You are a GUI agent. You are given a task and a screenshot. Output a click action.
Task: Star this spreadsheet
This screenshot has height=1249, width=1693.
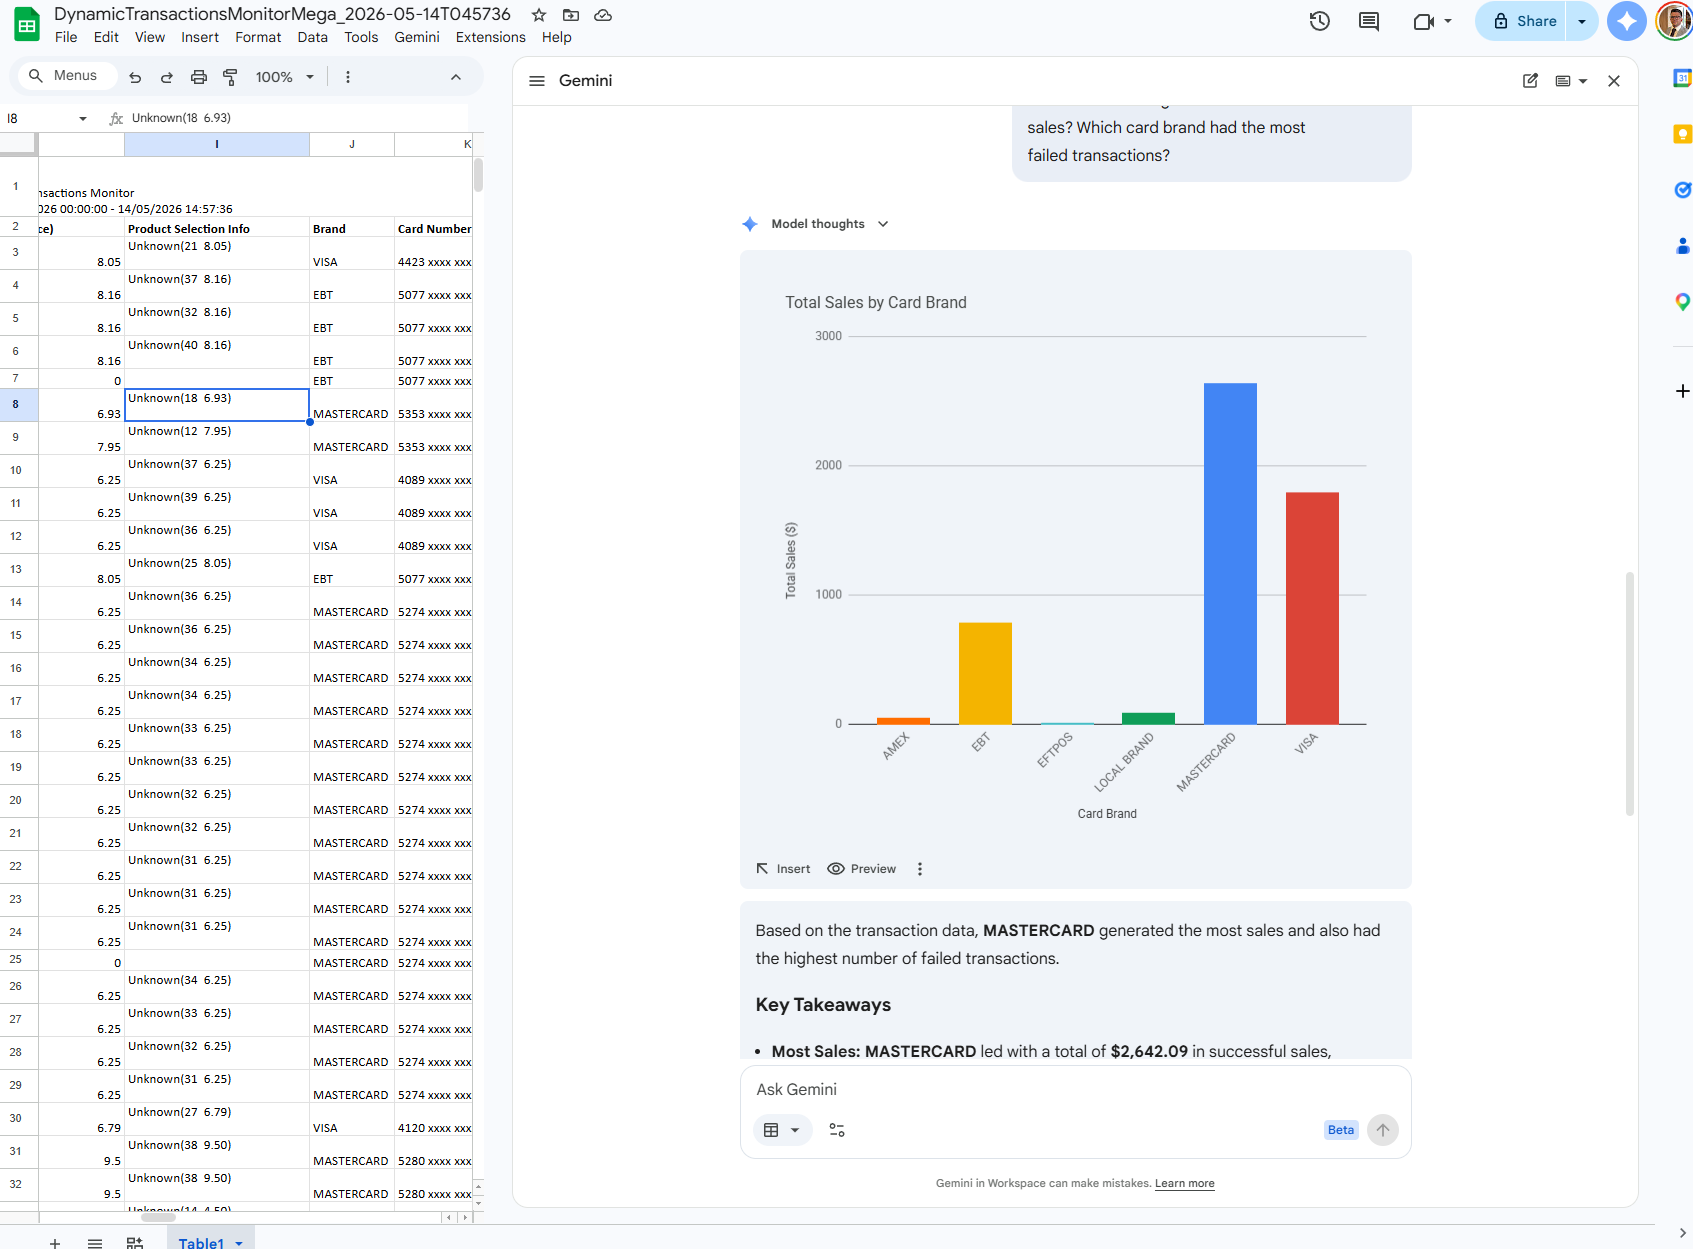(x=539, y=15)
